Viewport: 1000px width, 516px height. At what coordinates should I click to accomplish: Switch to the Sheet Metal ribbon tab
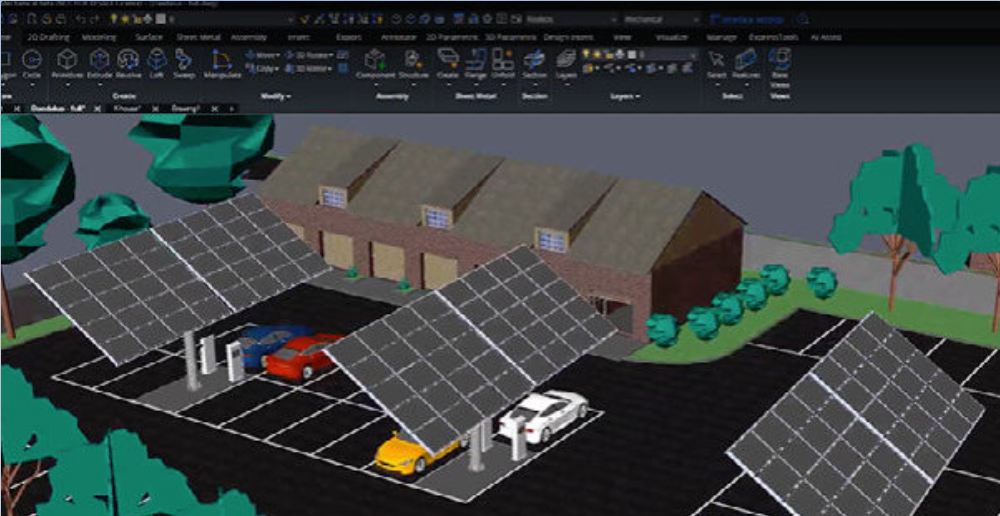pyautogui.click(x=198, y=38)
